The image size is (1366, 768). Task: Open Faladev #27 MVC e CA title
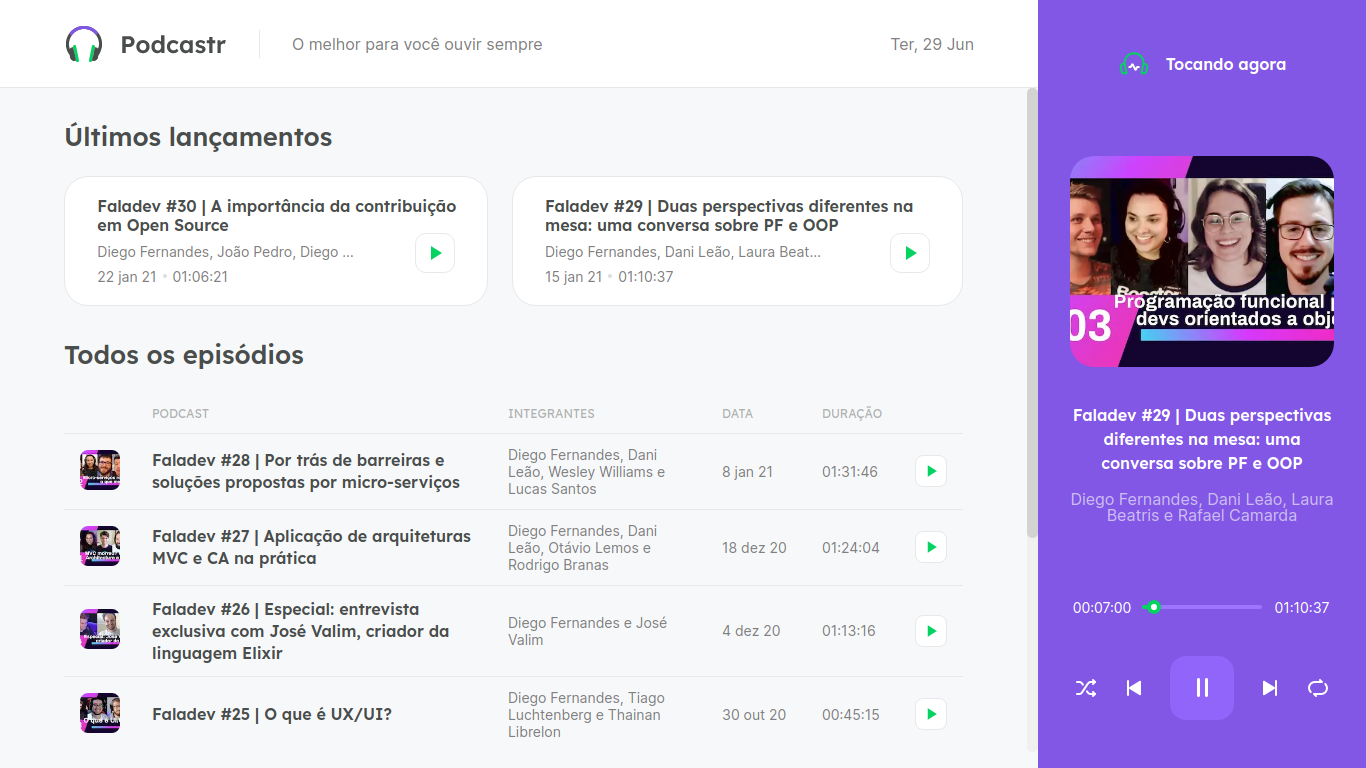tap(311, 547)
